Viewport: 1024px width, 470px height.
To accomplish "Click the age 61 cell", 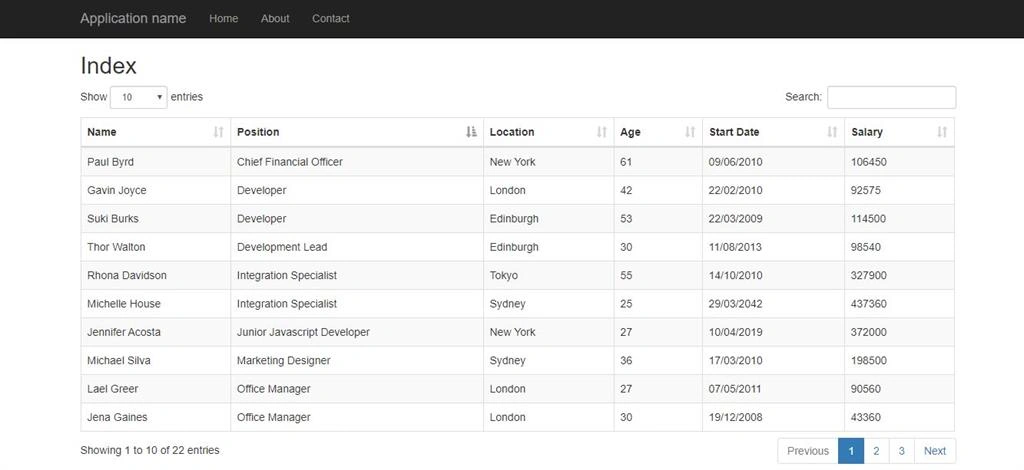I will (x=658, y=162).
